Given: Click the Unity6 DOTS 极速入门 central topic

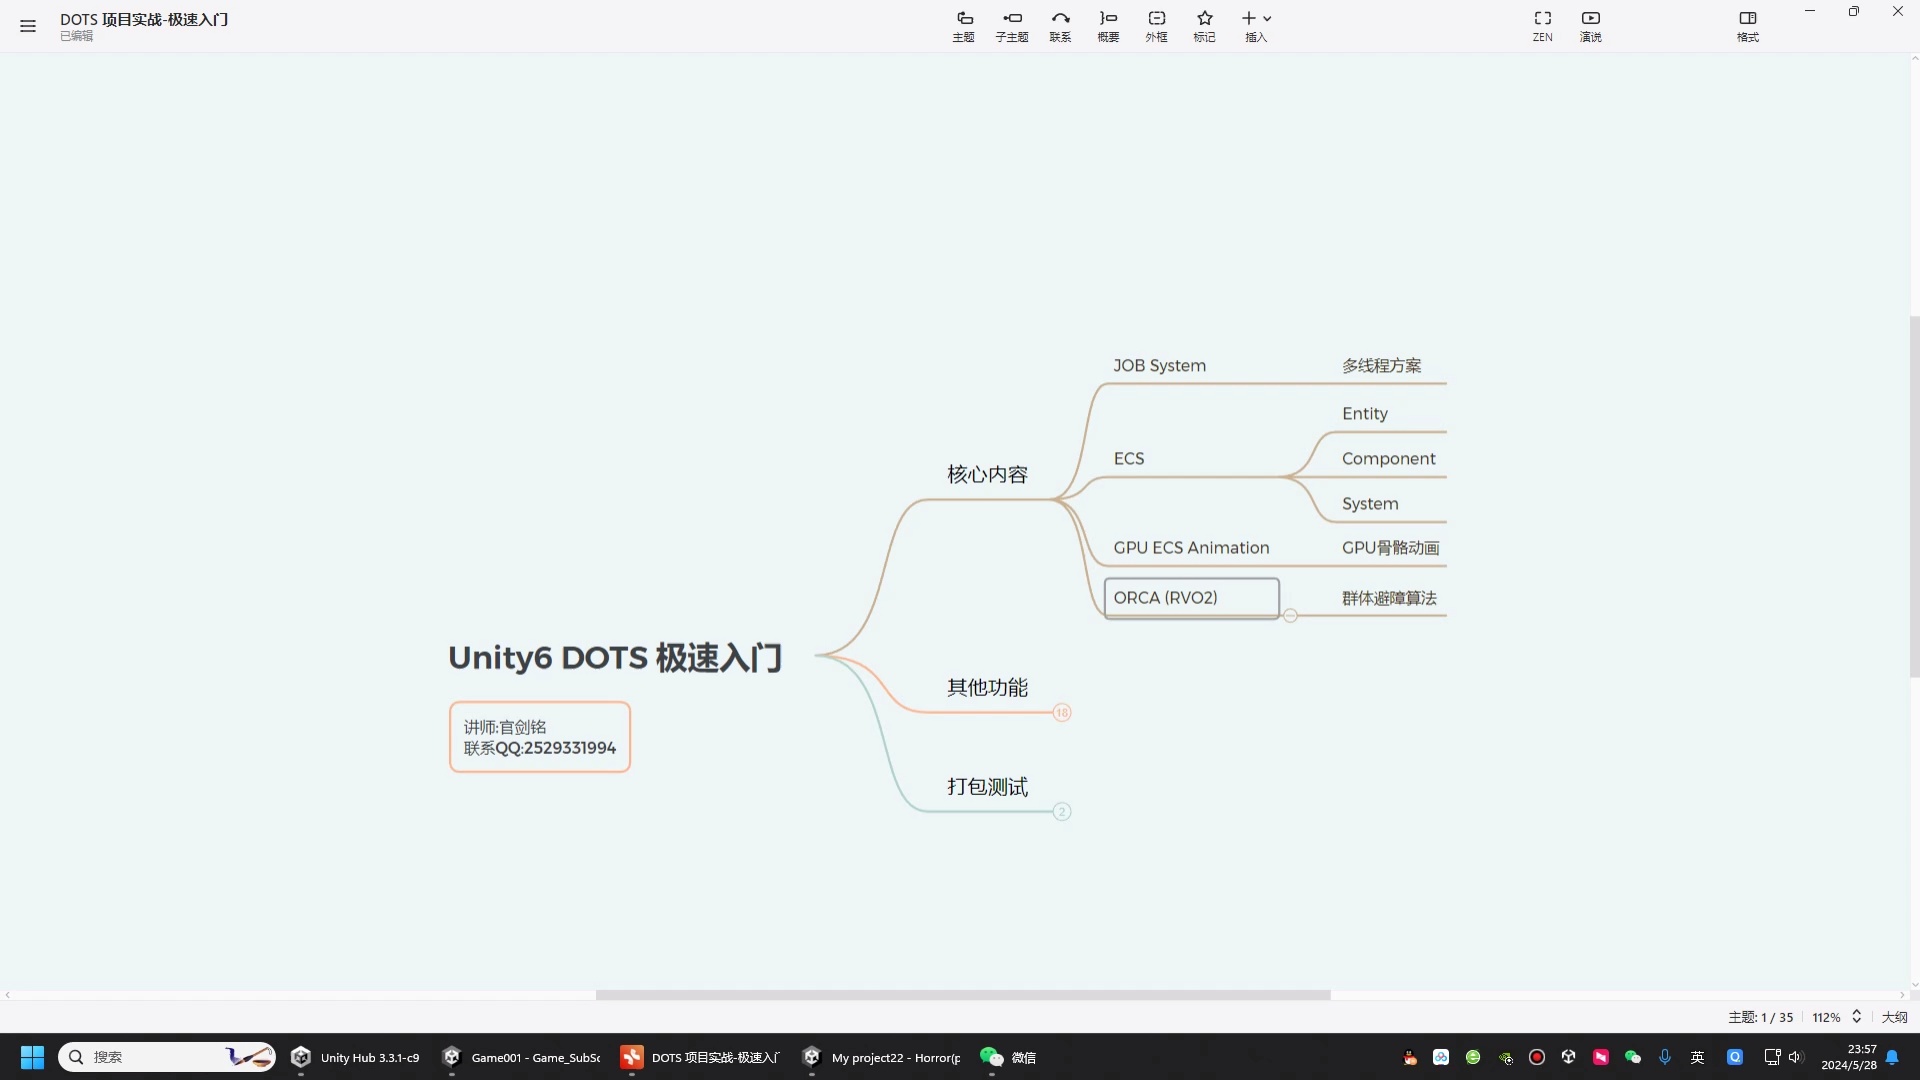Looking at the screenshot, I should [x=614, y=657].
